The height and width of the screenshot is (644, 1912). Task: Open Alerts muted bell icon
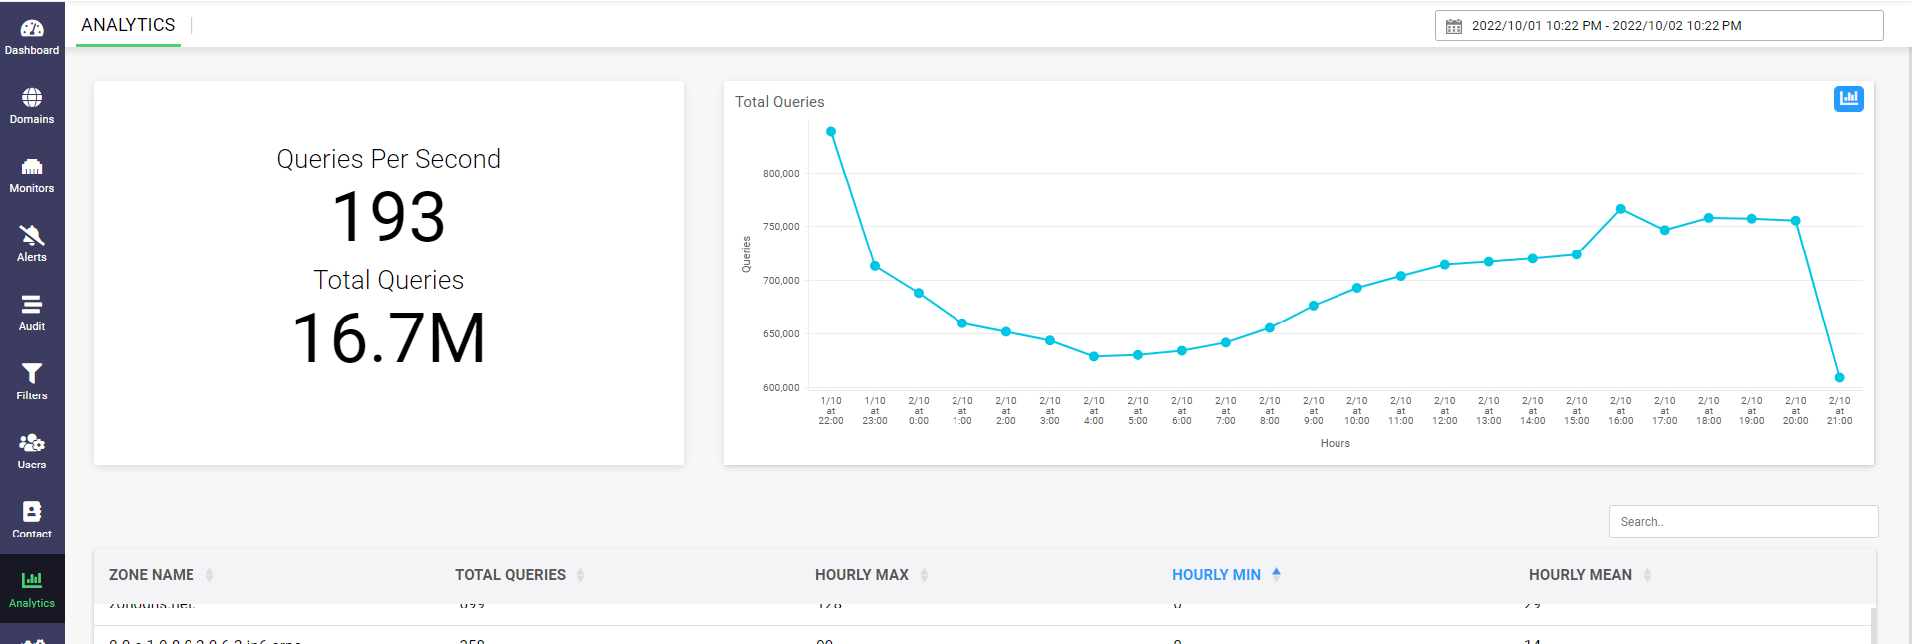click(32, 237)
